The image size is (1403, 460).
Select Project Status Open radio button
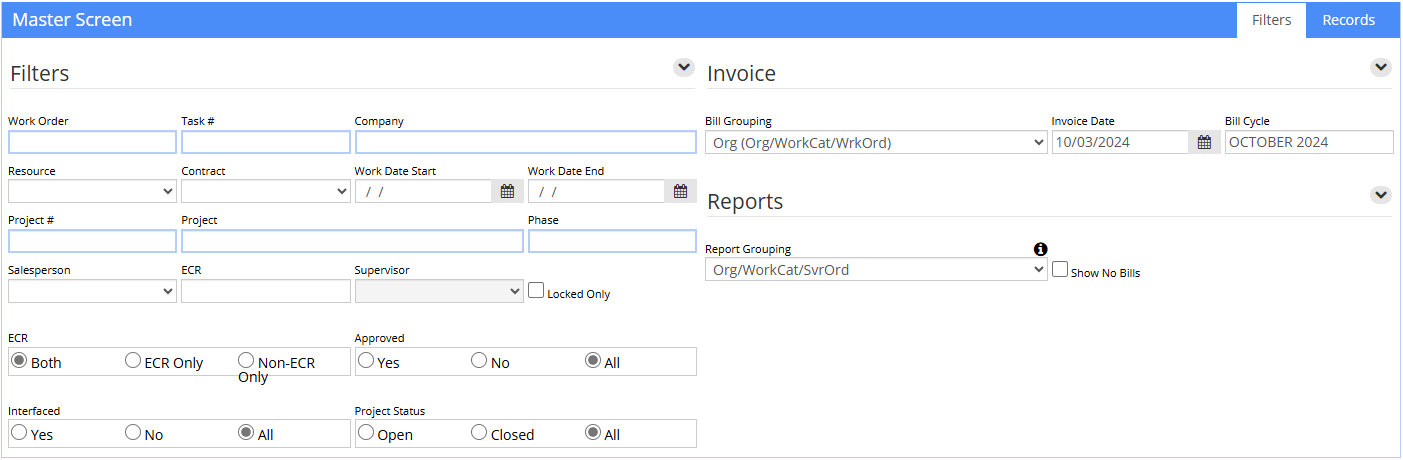[366, 433]
